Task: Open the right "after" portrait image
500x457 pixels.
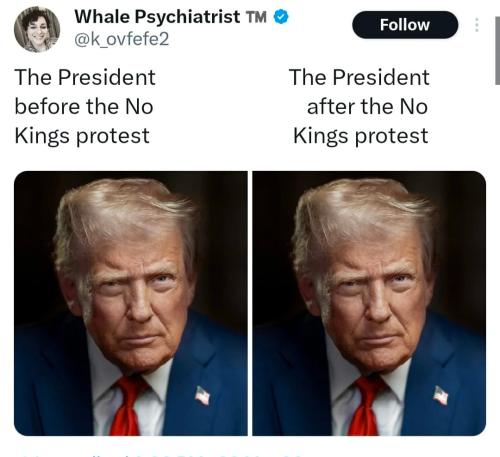Action: 369,303
